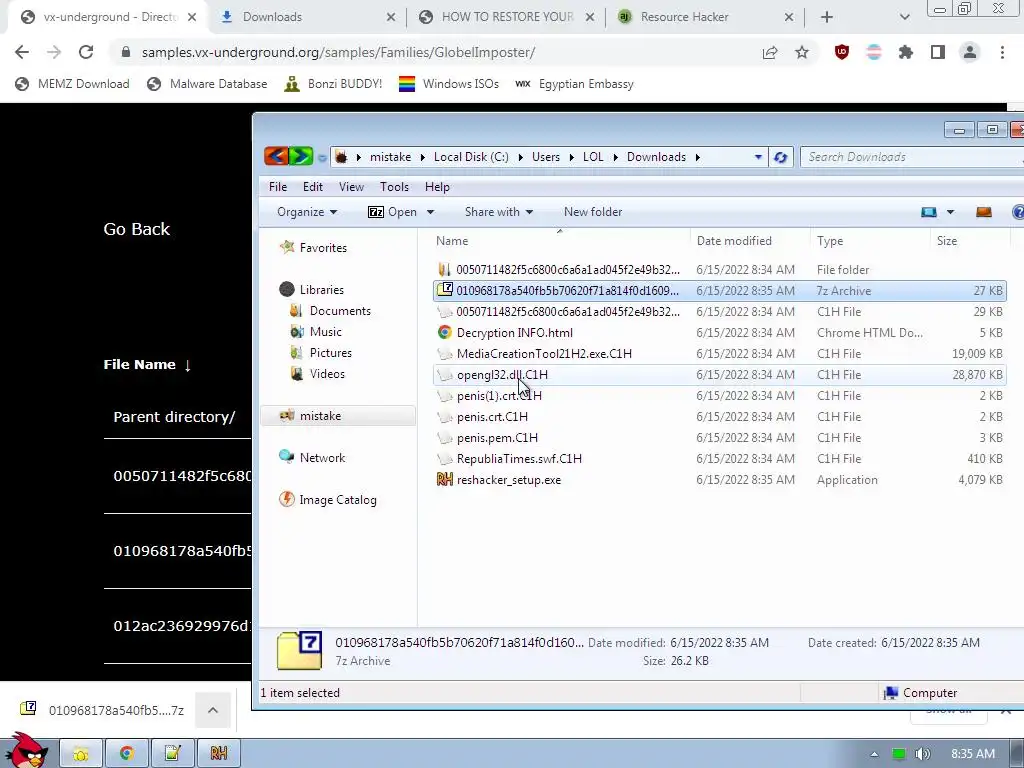Expand Open button dropdown arrow
The height and width of the screenshot is (768, 1024).
(430, 212)
